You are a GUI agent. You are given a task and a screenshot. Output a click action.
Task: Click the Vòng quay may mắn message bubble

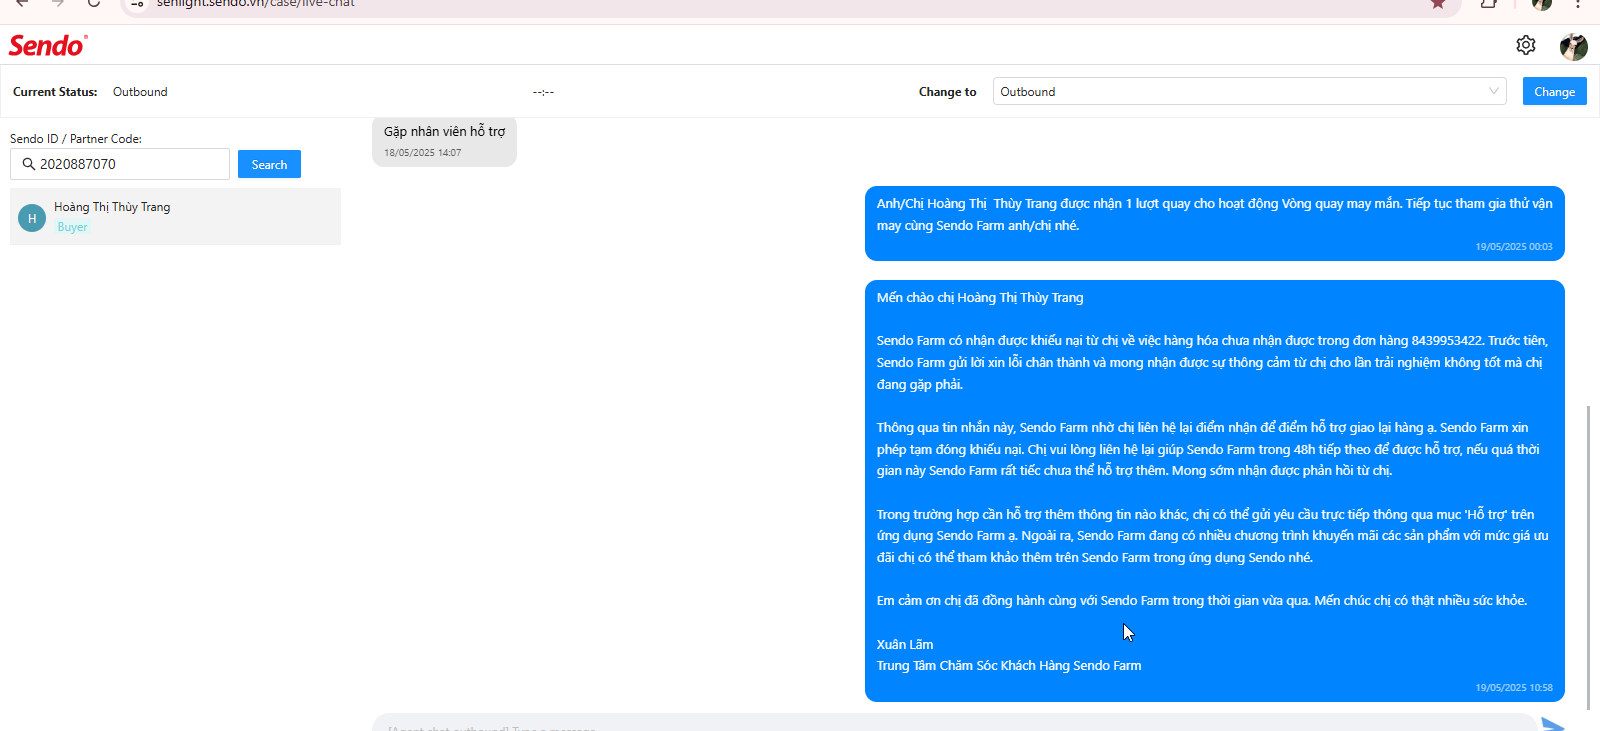[1214, 223]
